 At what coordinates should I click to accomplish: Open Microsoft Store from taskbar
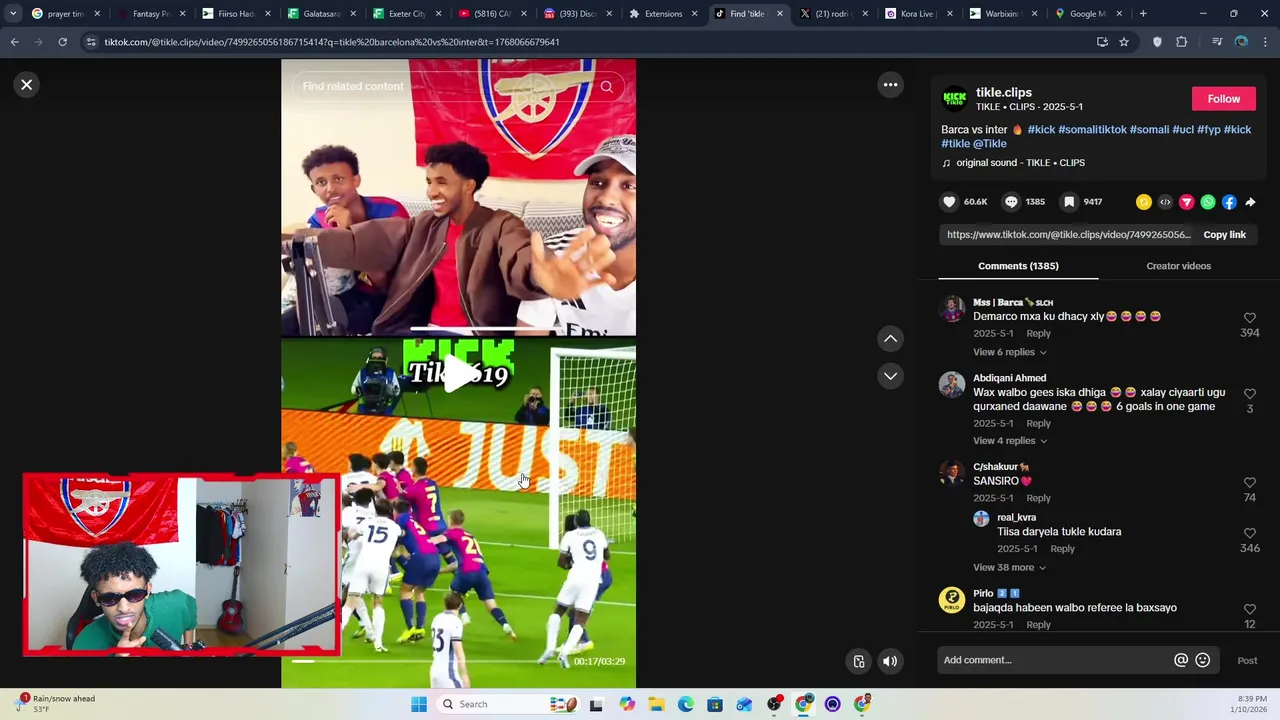[x=715, y=705]
